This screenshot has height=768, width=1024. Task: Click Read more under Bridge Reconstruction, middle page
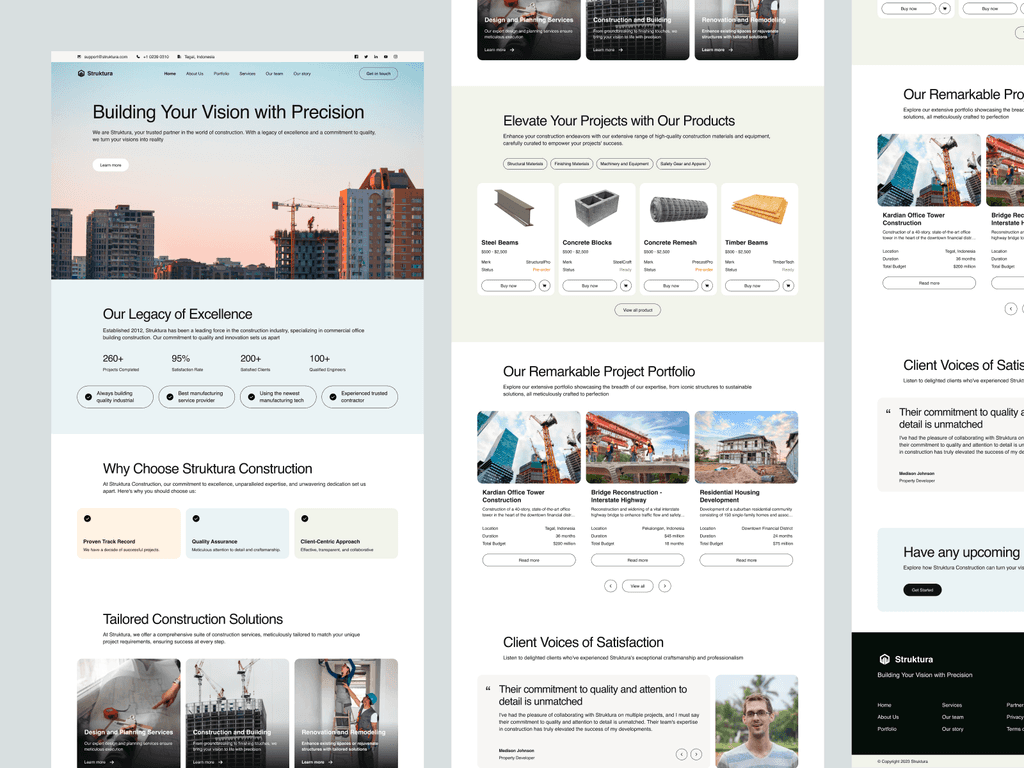point(637,560)
